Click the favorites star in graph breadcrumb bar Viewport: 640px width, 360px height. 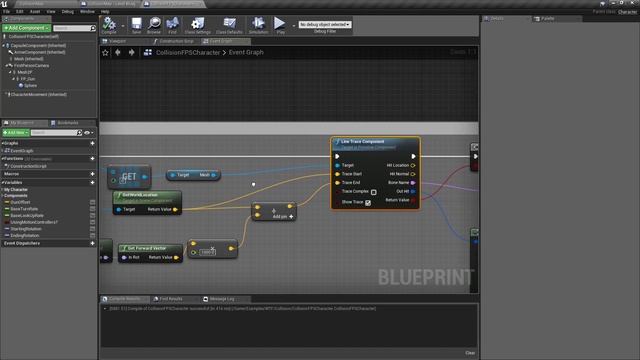(x=105, y=52)
